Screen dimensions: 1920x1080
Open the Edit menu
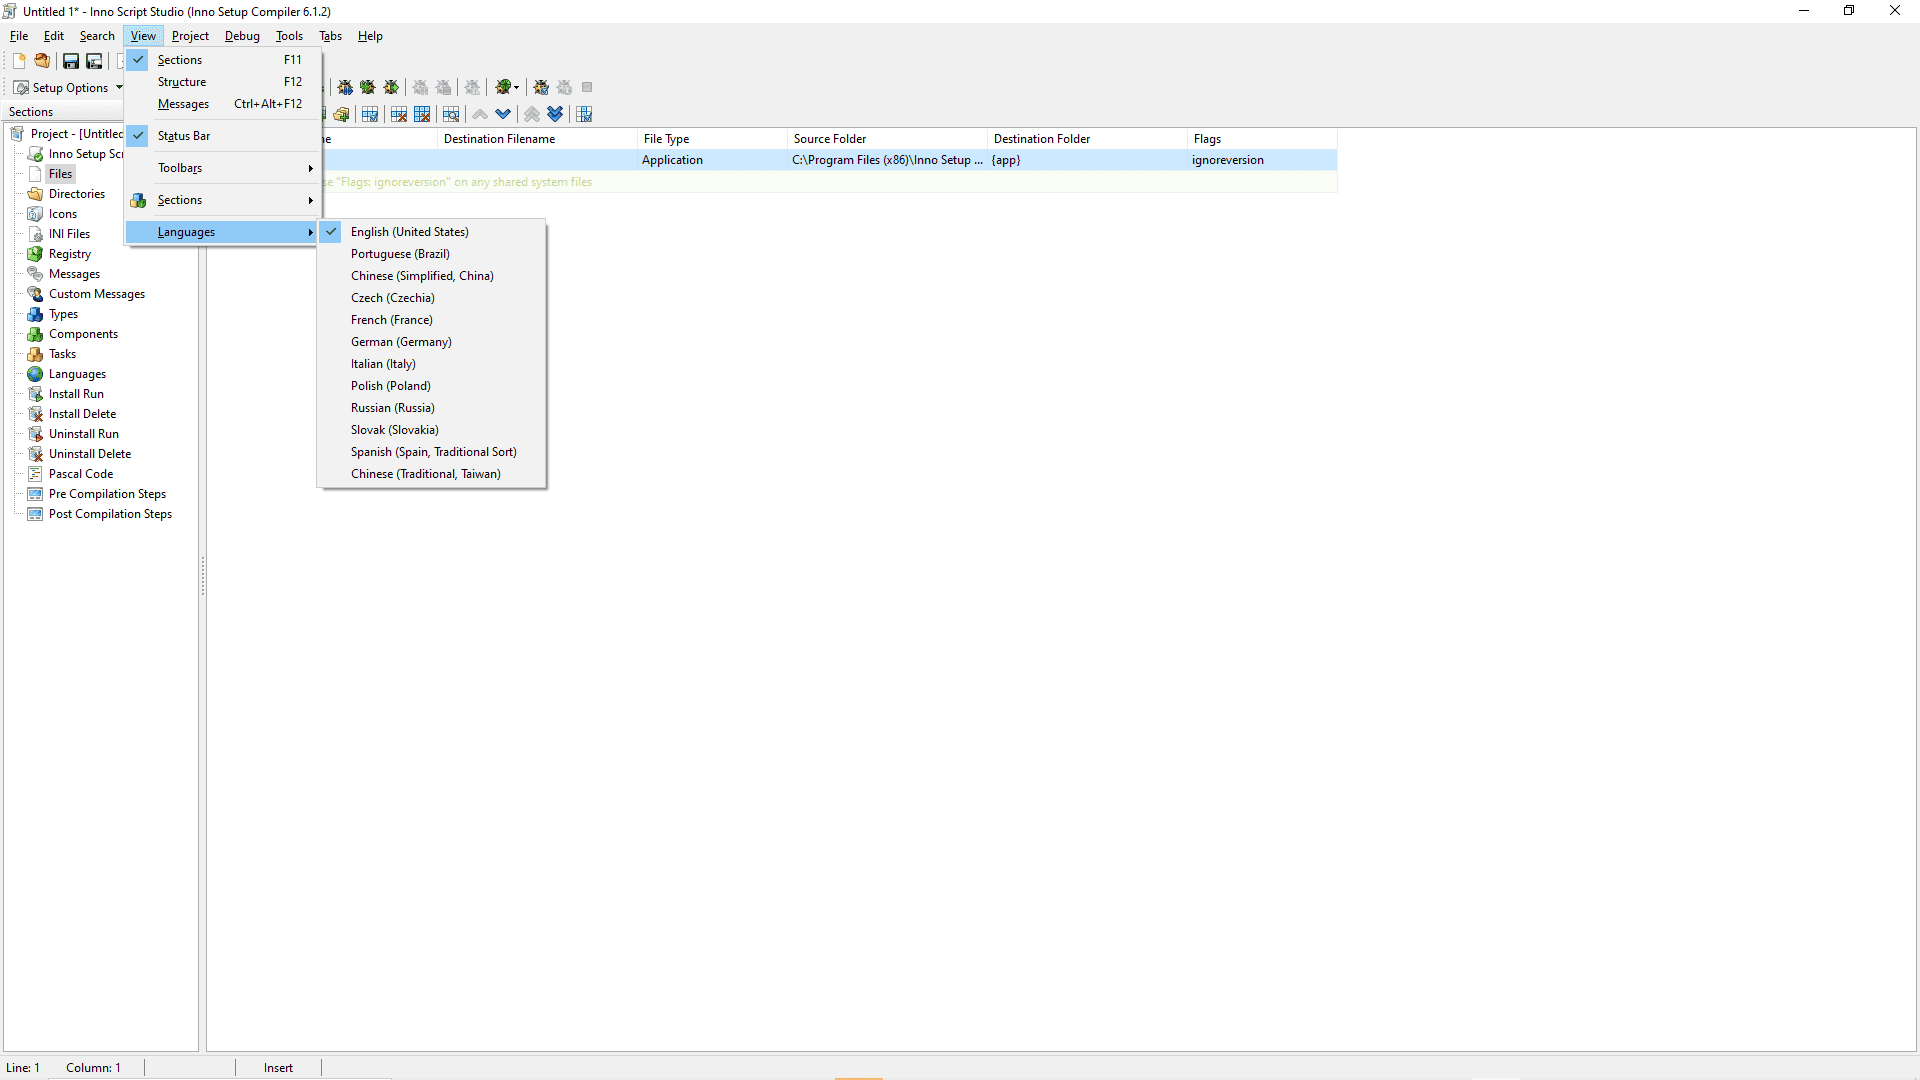pos(54,36)
